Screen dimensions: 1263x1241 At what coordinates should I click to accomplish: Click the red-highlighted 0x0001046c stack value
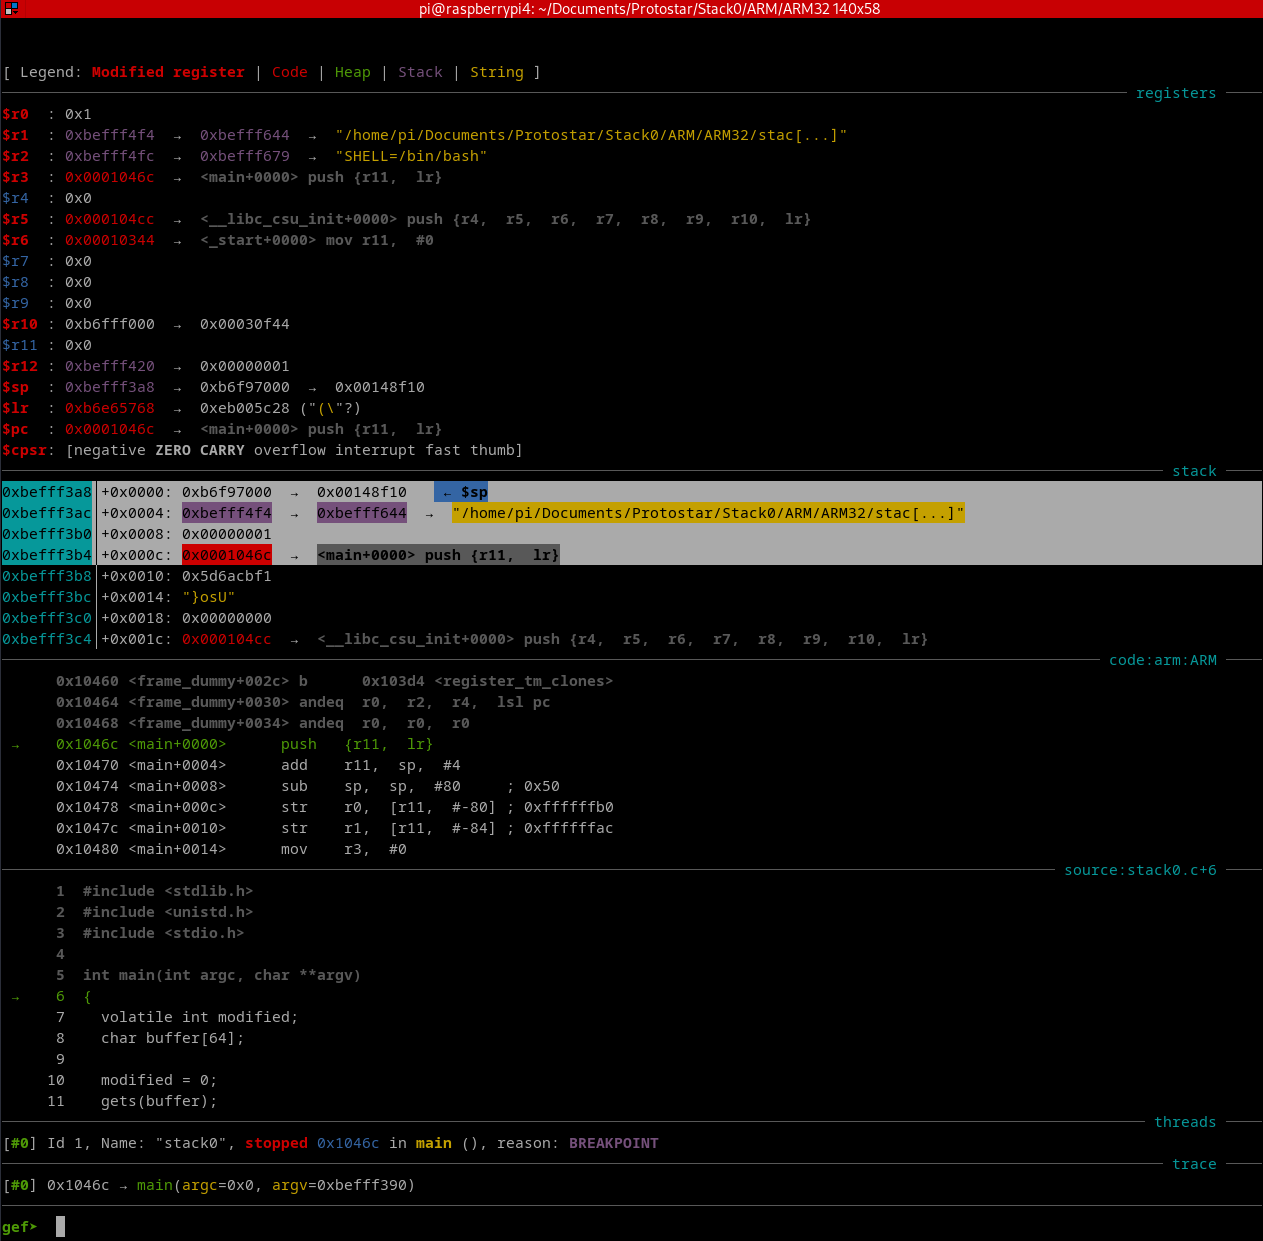(227, 555)
